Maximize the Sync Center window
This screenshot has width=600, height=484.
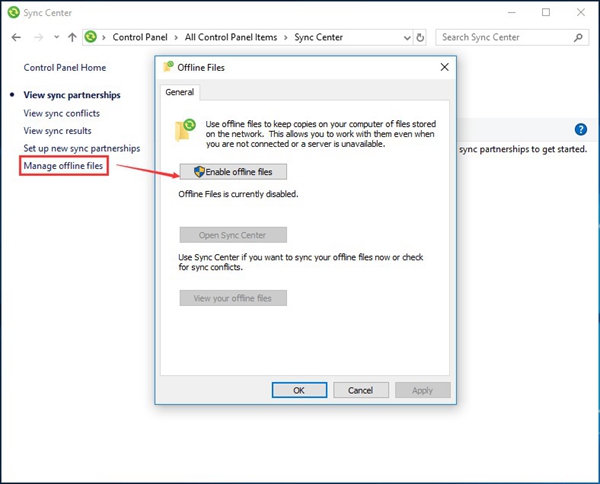tap(546, 13)
